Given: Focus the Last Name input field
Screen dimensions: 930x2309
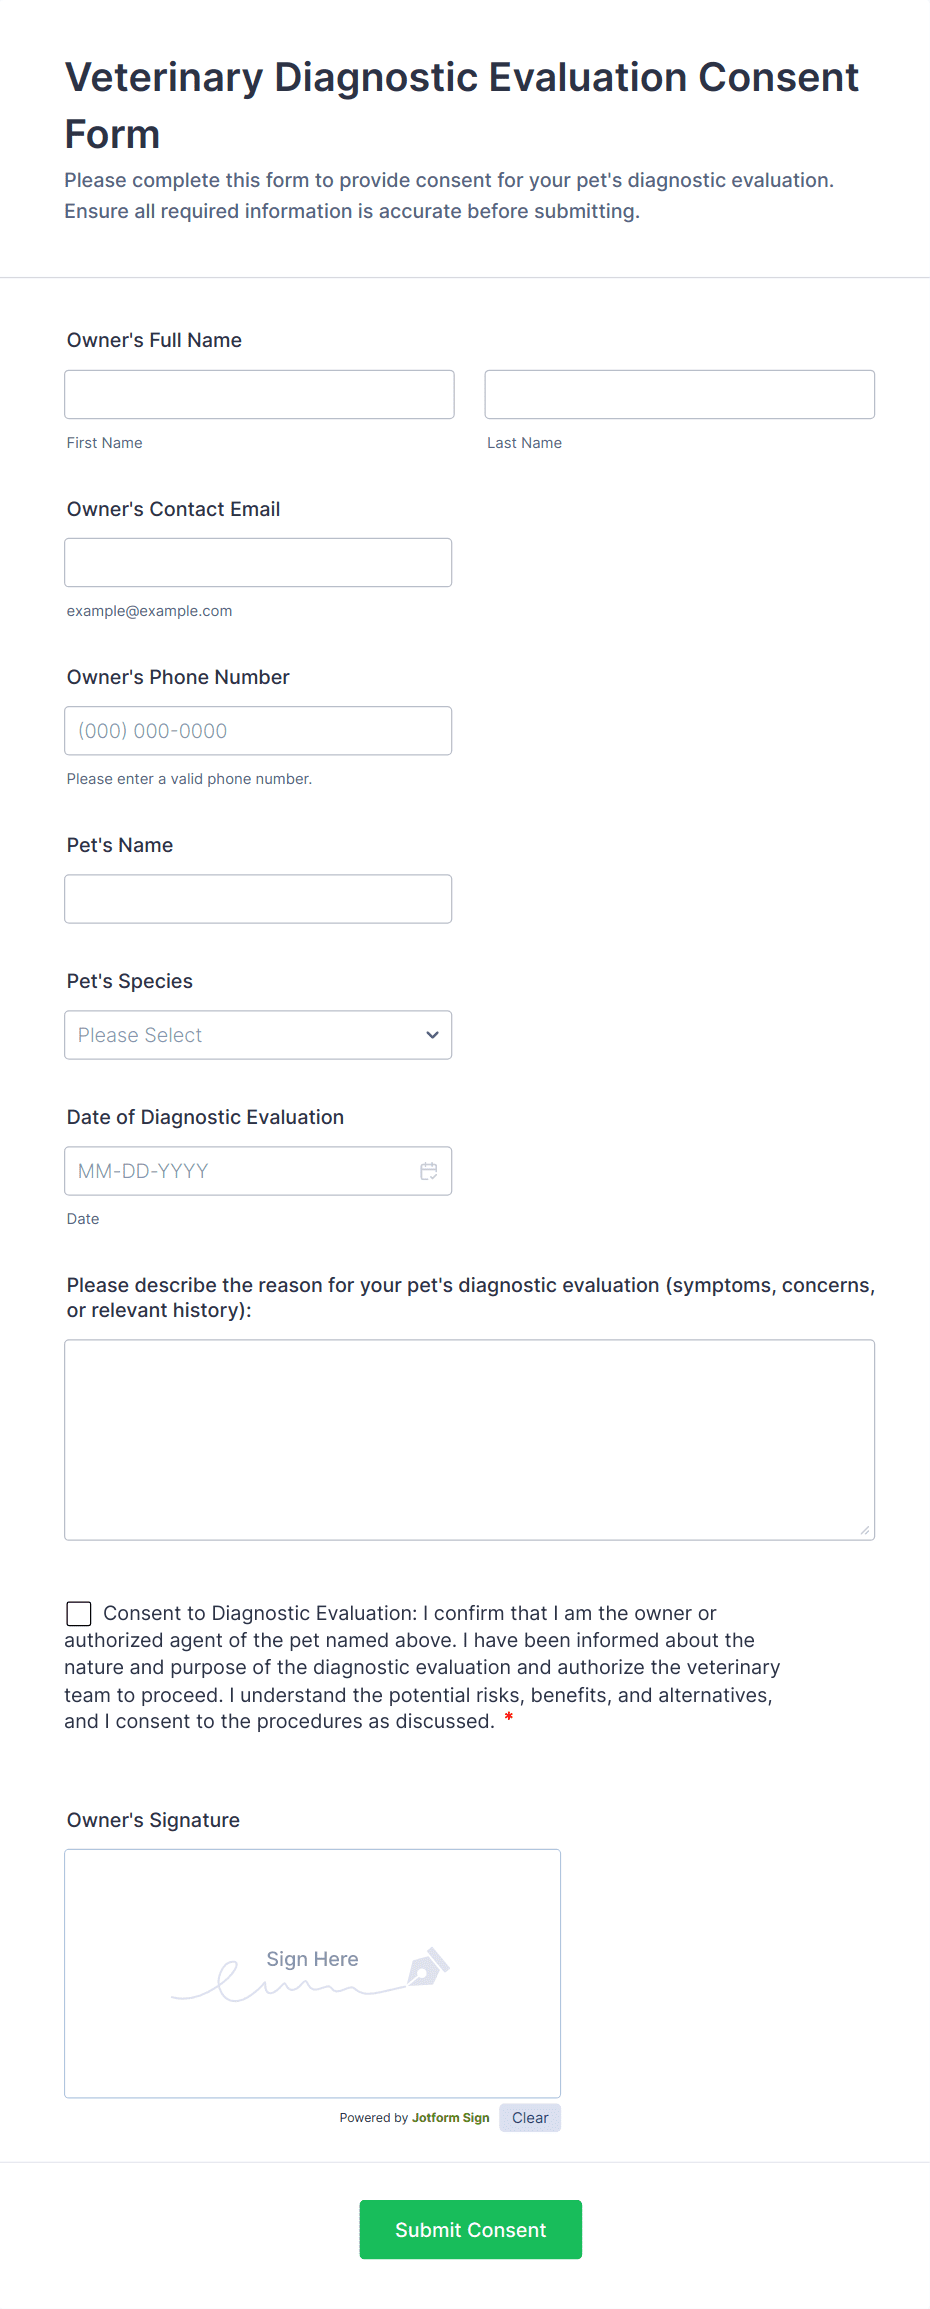Looking at the screenshot, I should [679, 394].
